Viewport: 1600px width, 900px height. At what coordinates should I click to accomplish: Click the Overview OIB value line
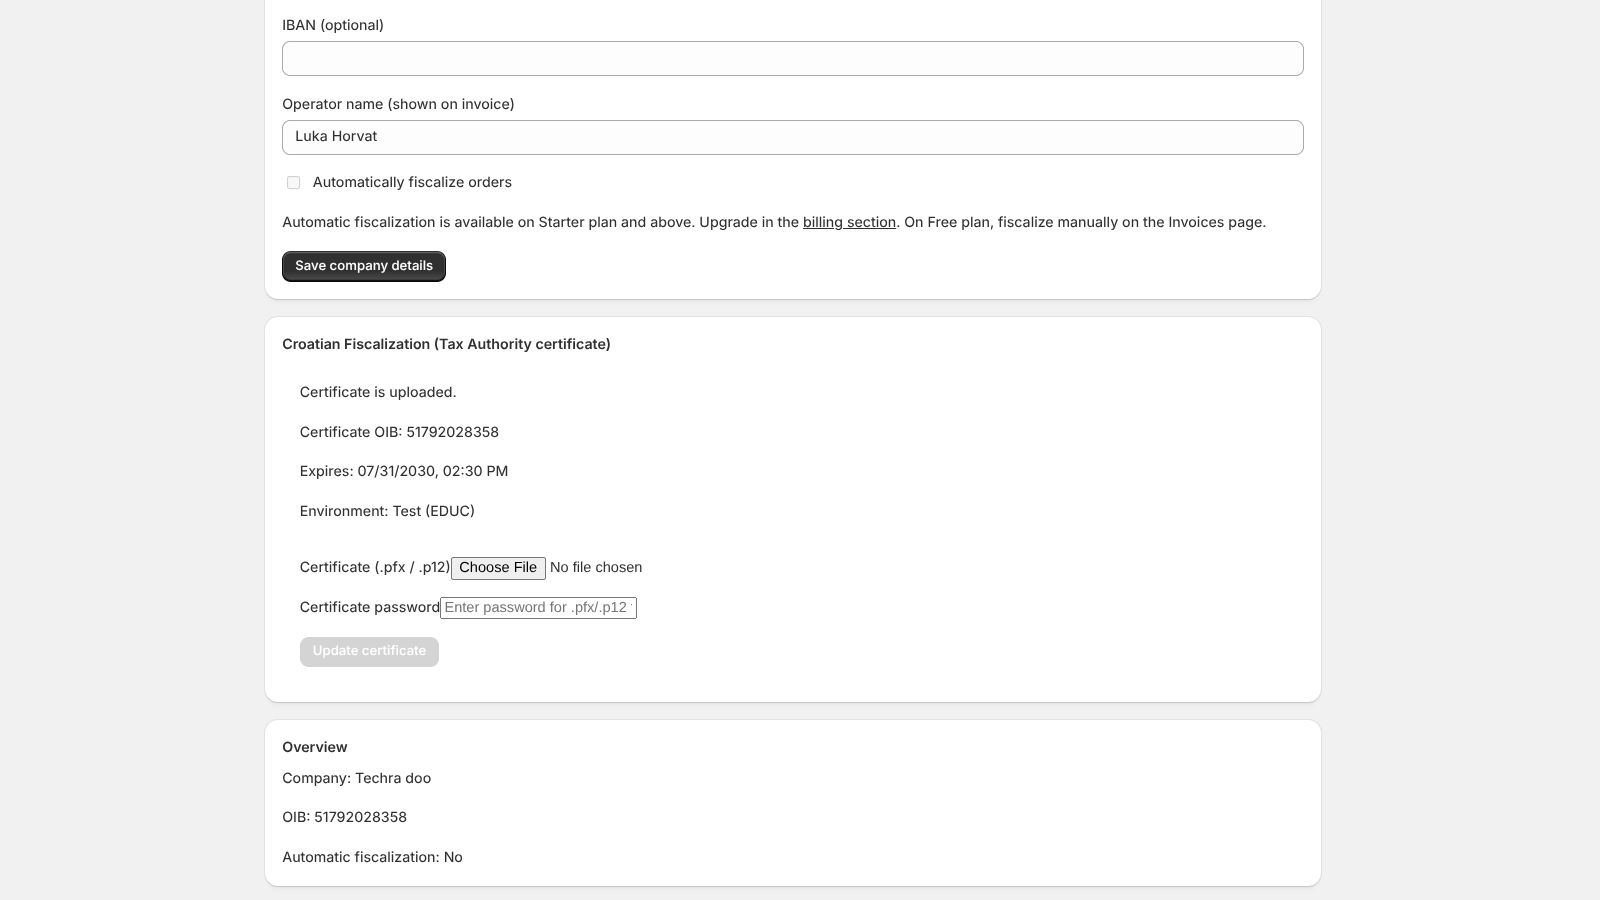coord(345,817)
